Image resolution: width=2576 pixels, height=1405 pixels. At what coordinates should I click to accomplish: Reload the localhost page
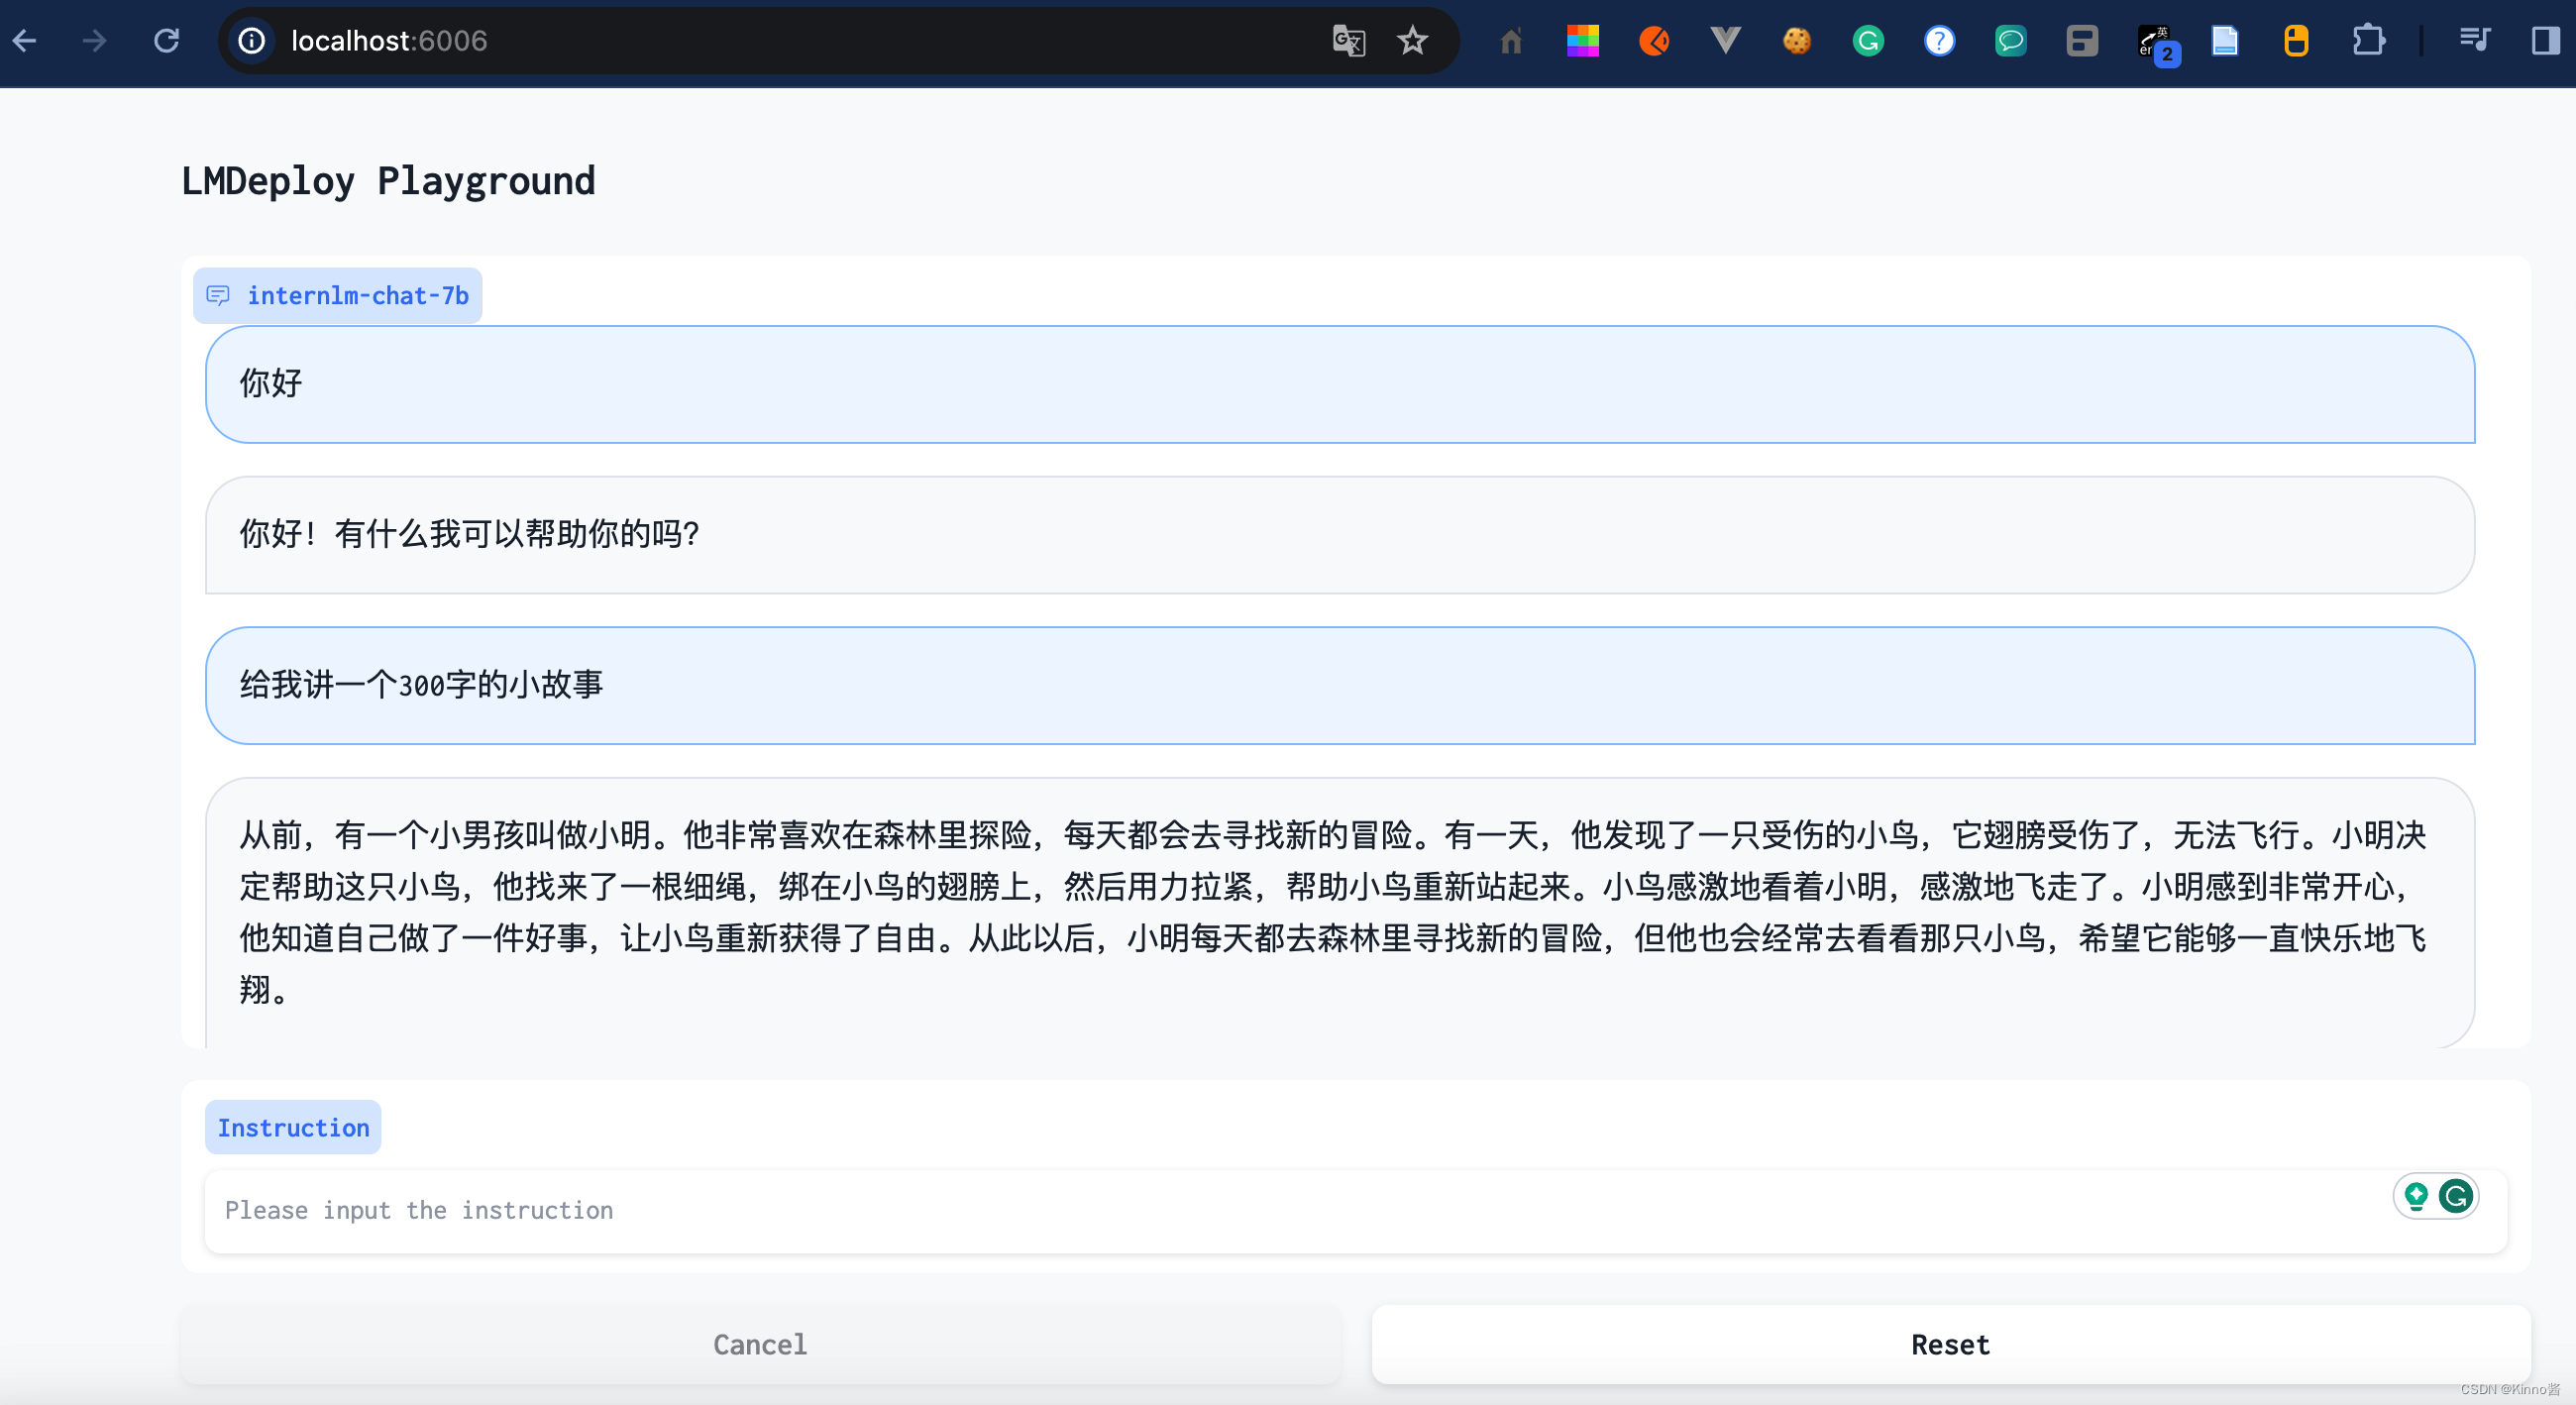166,41
